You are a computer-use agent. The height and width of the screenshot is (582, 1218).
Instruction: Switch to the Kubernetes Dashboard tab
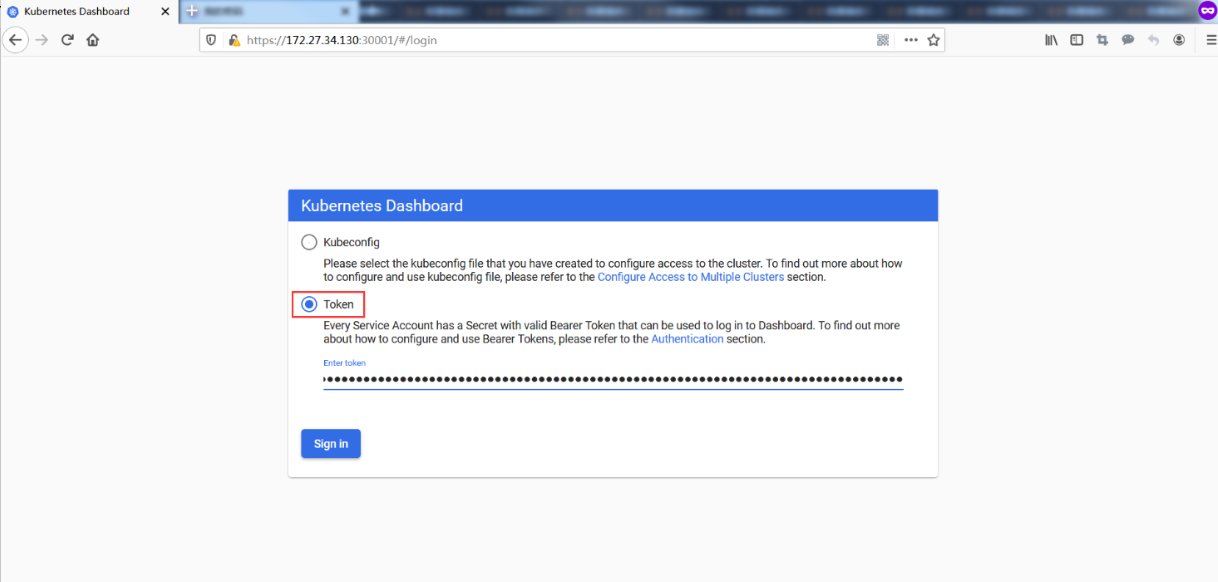[x=89, y=11]
